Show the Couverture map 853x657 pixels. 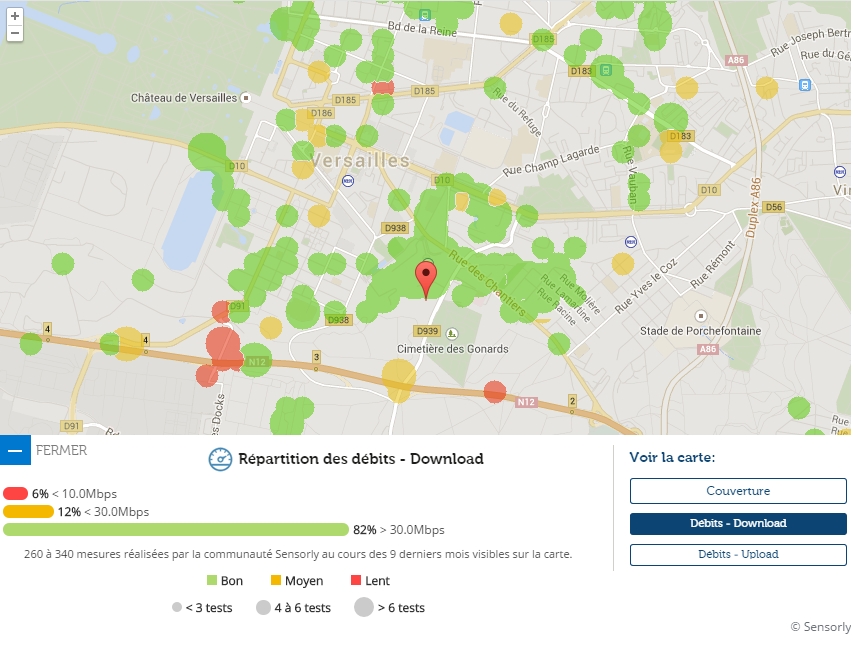point(738,491)
